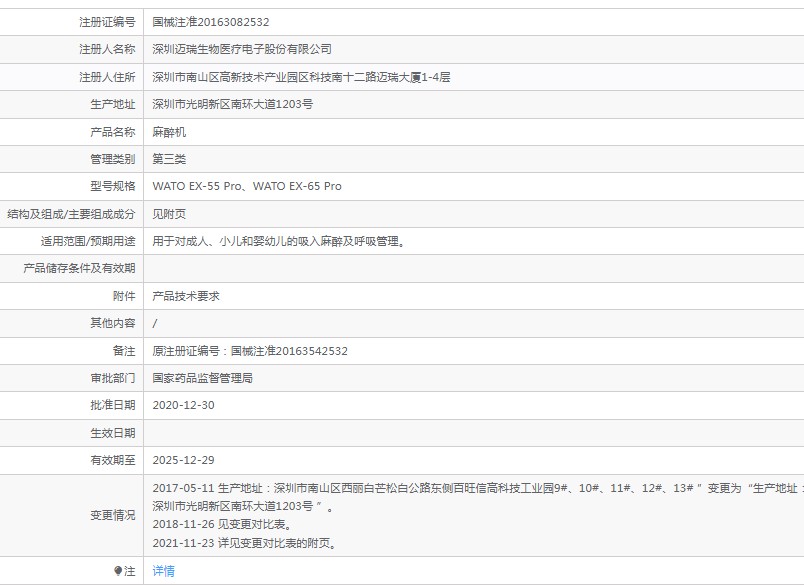Click the 生效日期 label

pos(113,433)
